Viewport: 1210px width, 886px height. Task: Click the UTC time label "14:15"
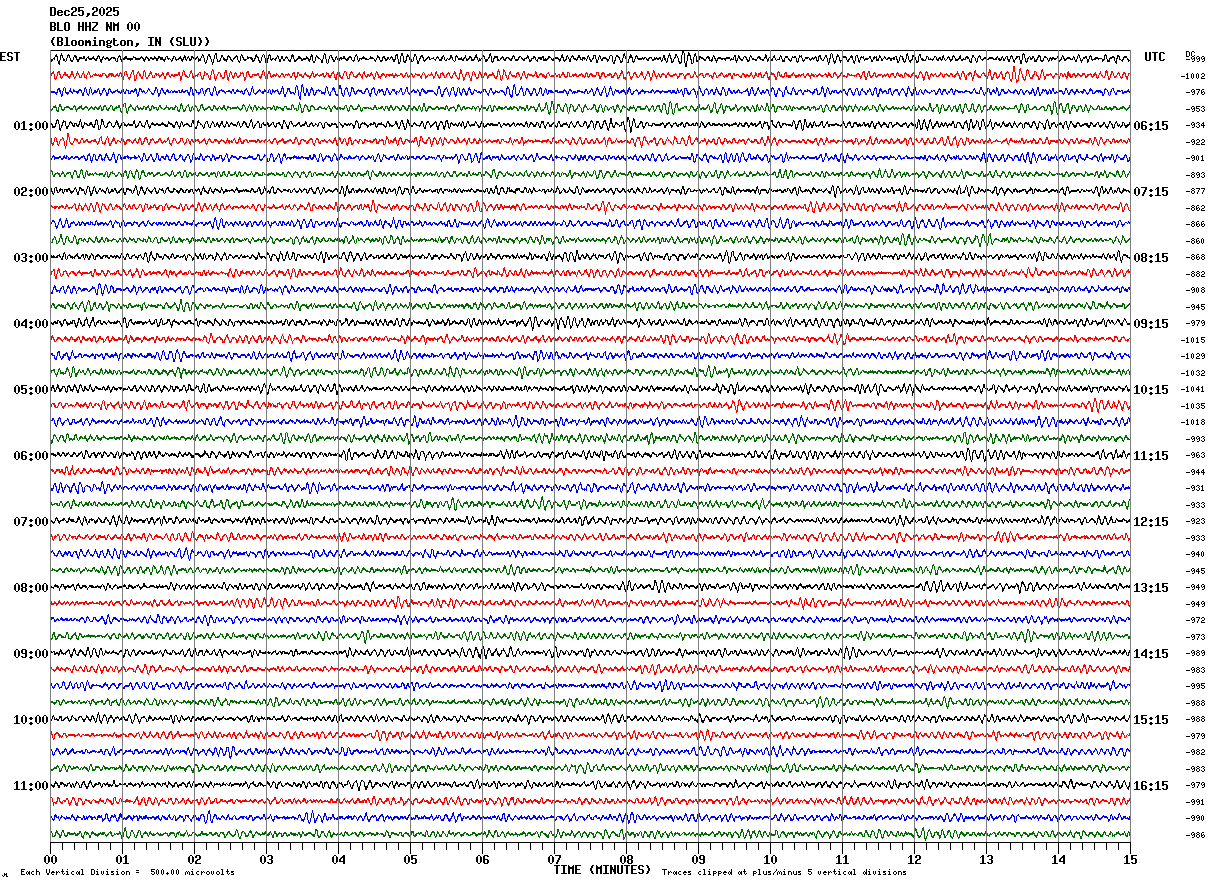[x=1151, y=654]
